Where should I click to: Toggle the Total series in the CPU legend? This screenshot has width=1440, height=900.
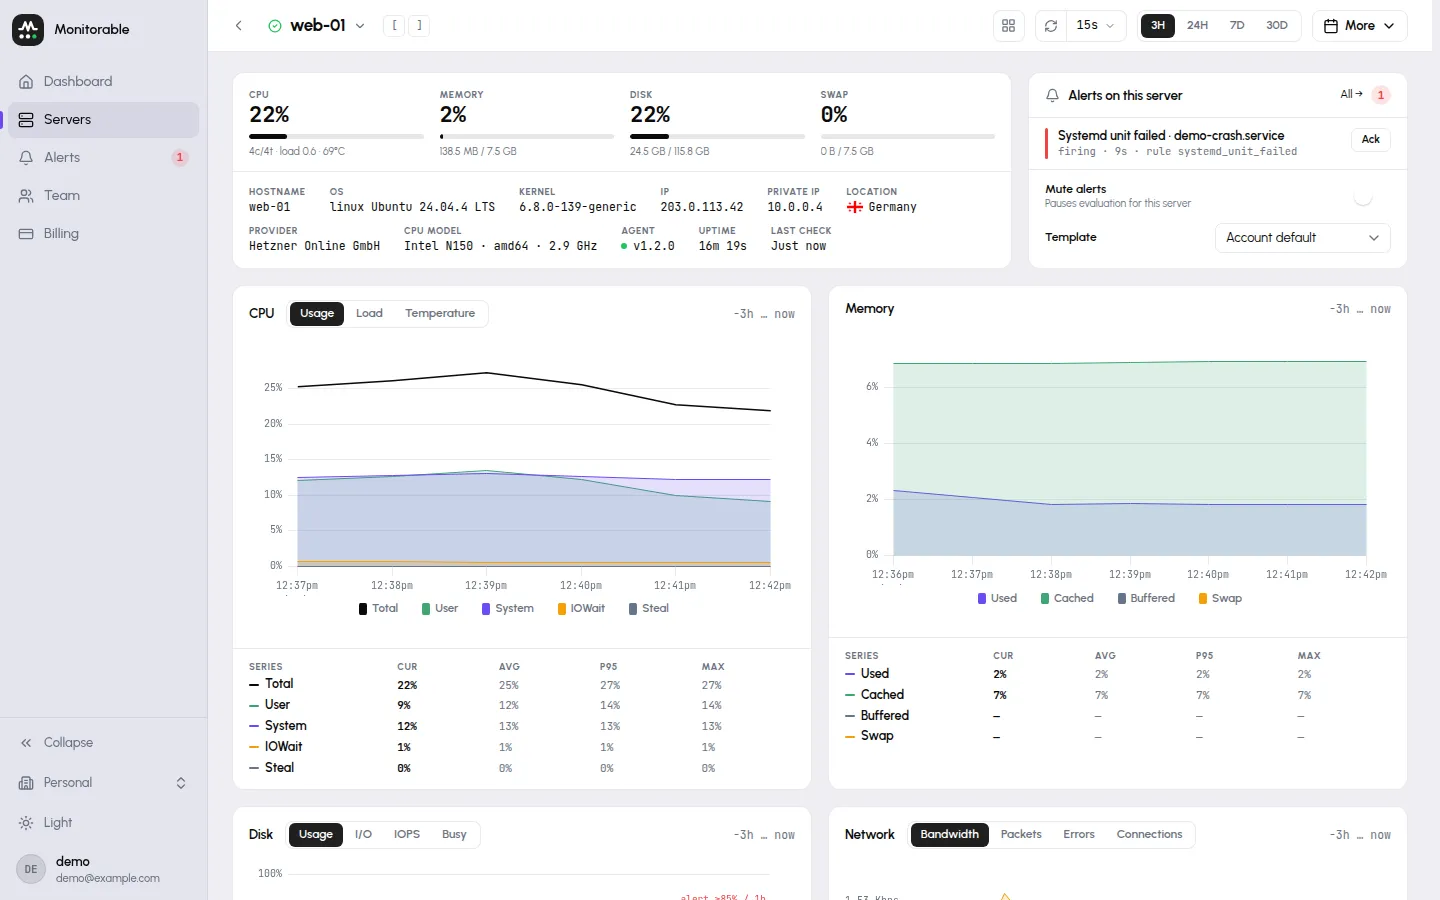(378, 608)
